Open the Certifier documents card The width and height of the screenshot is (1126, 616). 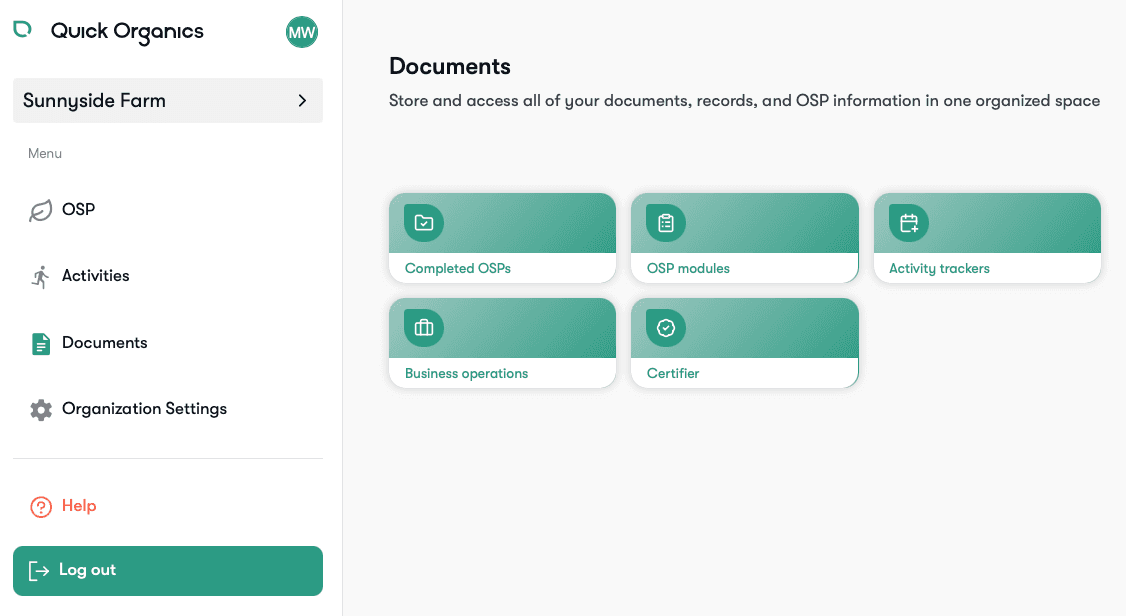point(744,342)
